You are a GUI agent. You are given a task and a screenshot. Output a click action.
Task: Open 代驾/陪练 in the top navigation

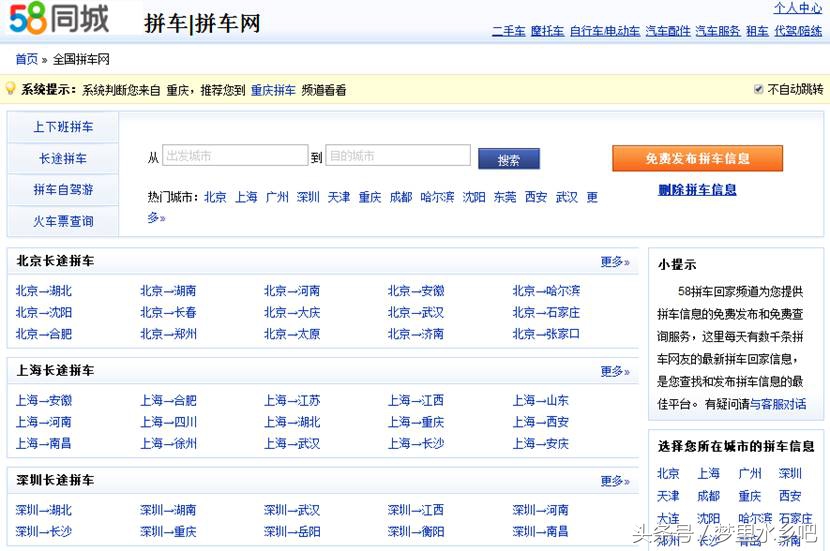798,31
